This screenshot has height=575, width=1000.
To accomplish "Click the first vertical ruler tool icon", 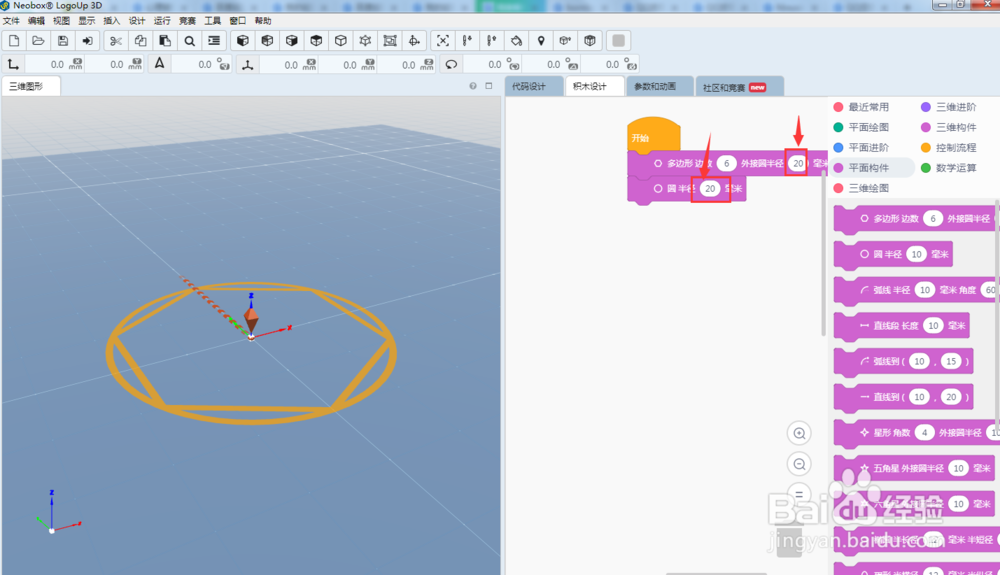I will tap(467, 41).
